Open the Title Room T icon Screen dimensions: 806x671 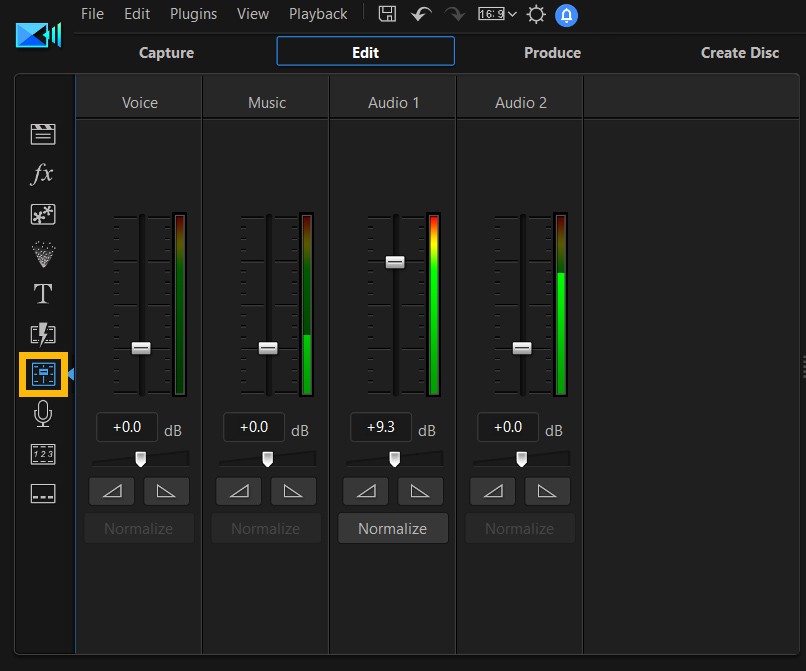pyautogui.click(x=43, y=294)
